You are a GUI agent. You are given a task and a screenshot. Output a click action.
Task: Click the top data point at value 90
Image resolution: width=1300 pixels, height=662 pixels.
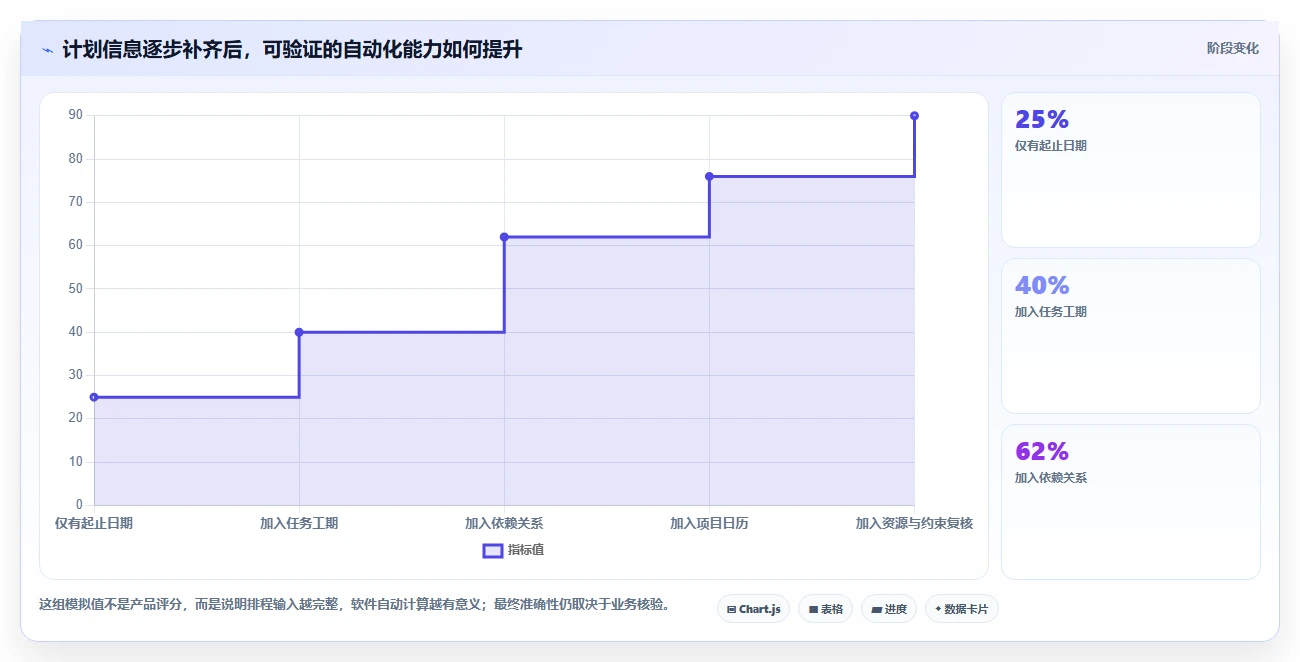click(914, 116)
